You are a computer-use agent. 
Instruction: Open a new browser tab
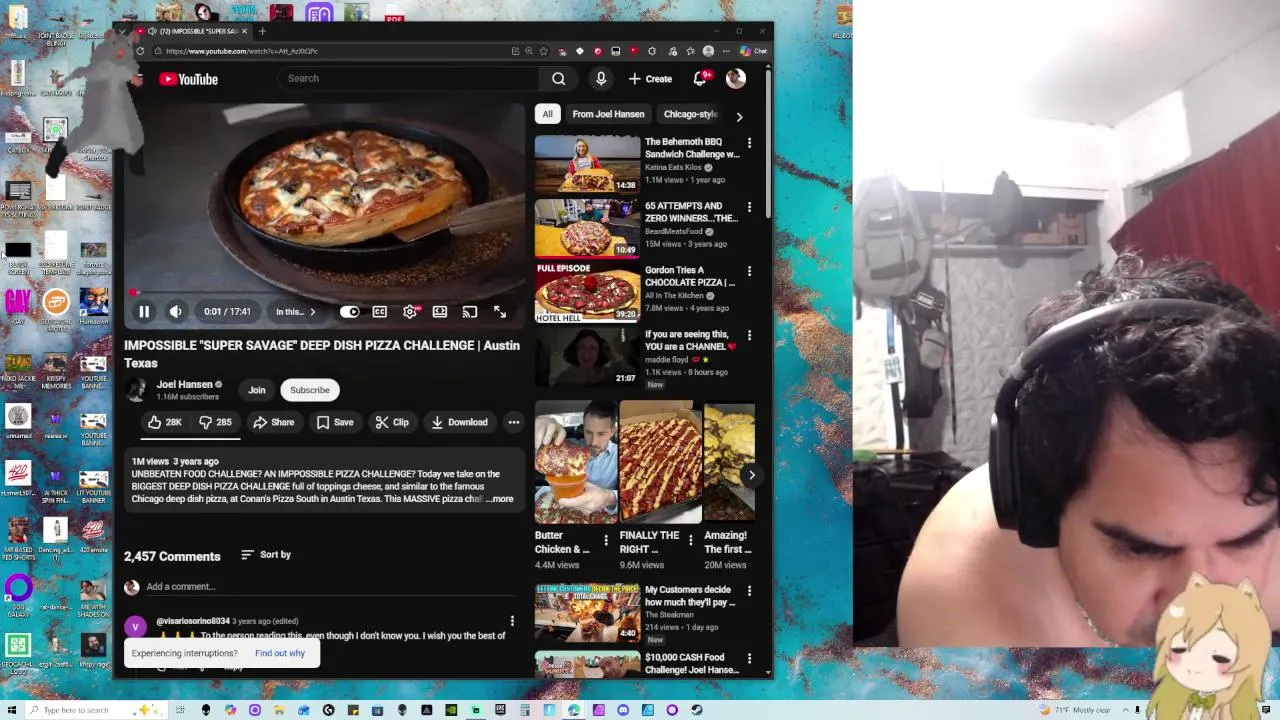(x=262, y=31)
